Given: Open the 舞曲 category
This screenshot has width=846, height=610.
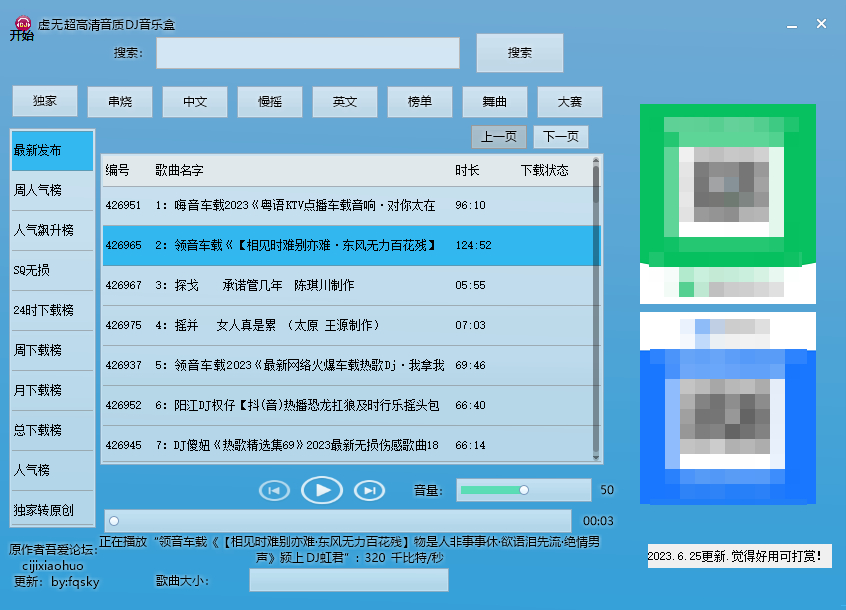Looking at the screenshot, I should click(x=495, y=101).
